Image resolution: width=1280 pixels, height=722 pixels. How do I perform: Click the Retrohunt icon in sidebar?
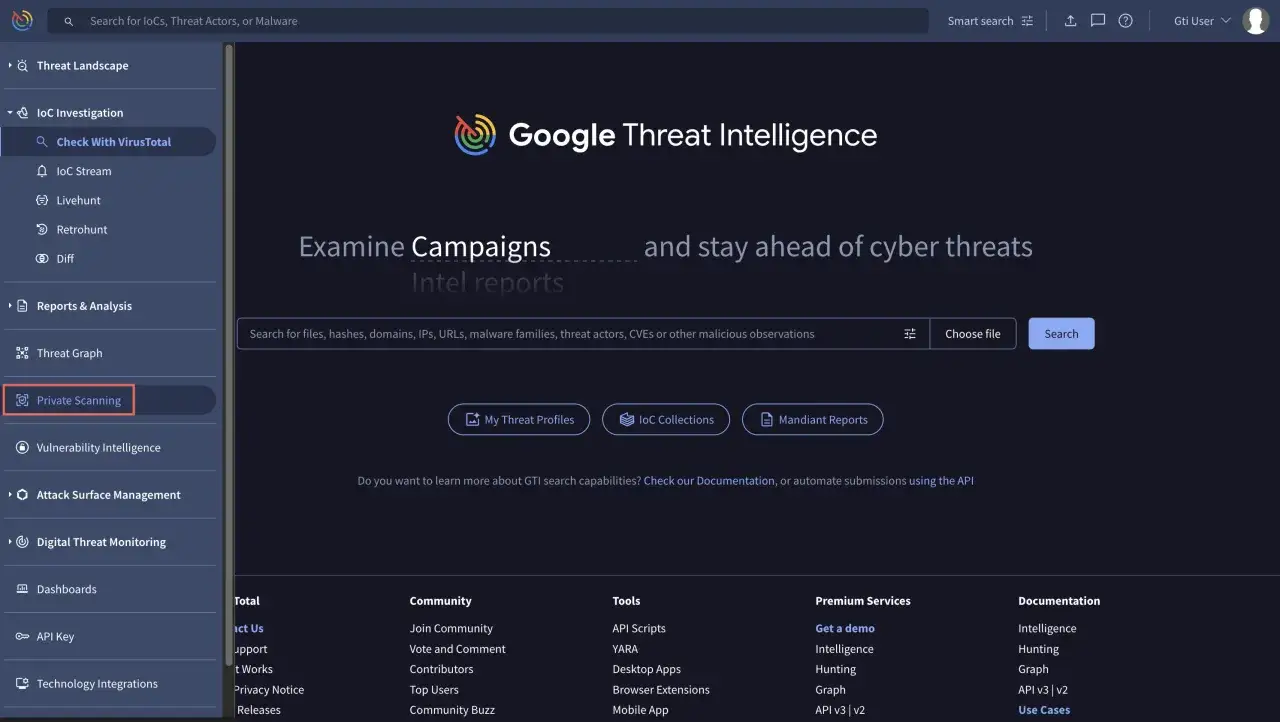point(42,229)
